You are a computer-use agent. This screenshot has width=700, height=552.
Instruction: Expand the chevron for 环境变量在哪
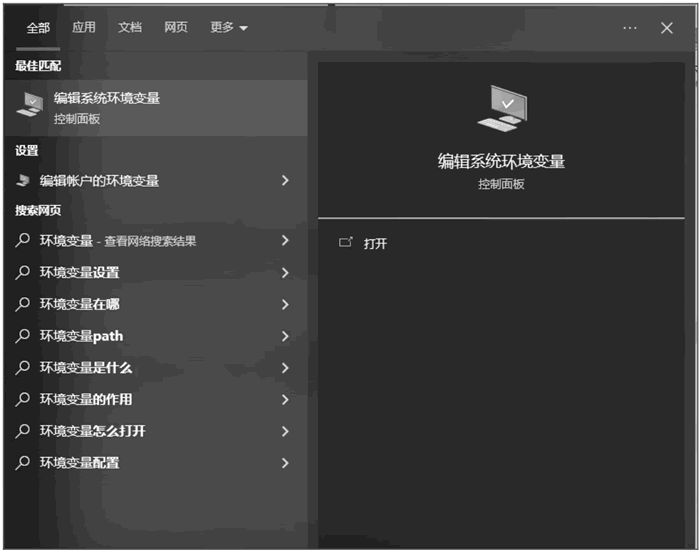pos(285,304)
